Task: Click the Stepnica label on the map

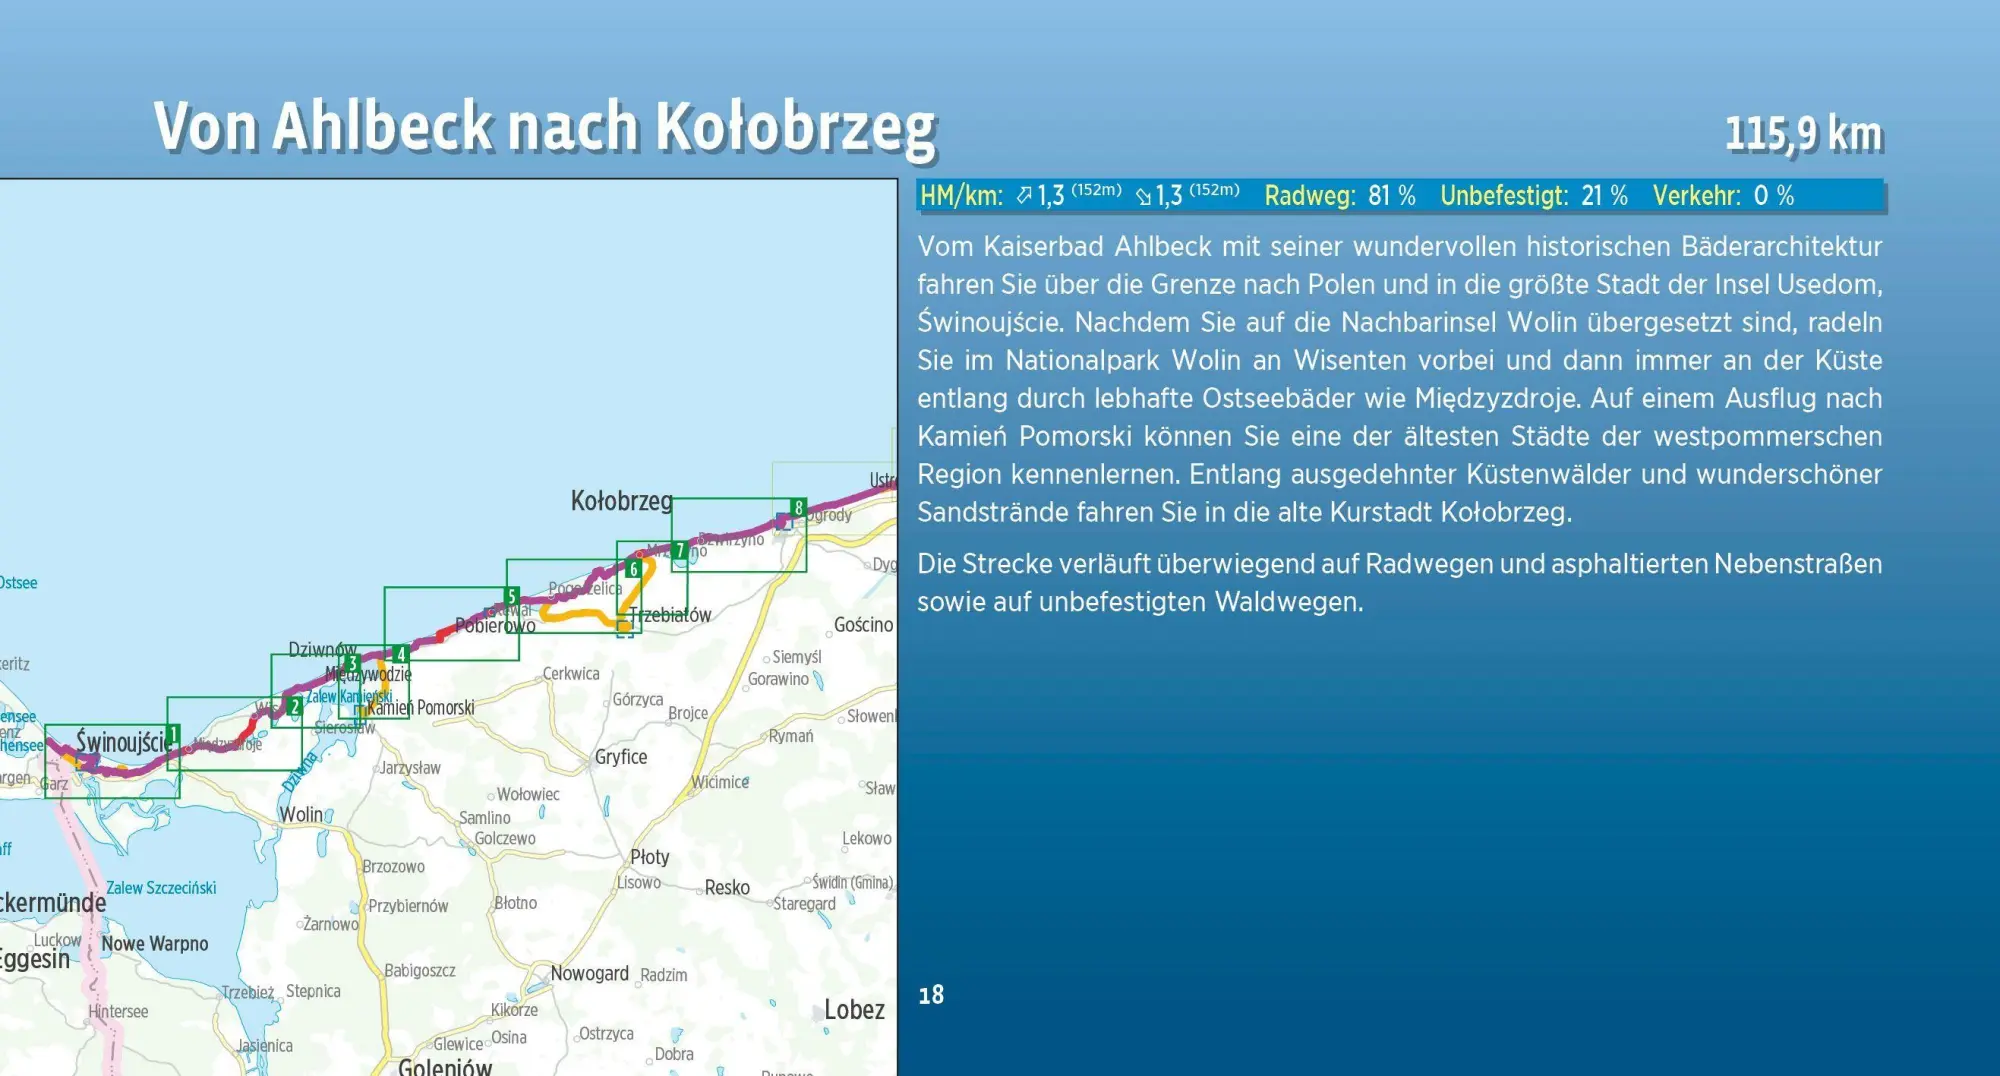Action: pyautogui.click(x=313, y=991)
